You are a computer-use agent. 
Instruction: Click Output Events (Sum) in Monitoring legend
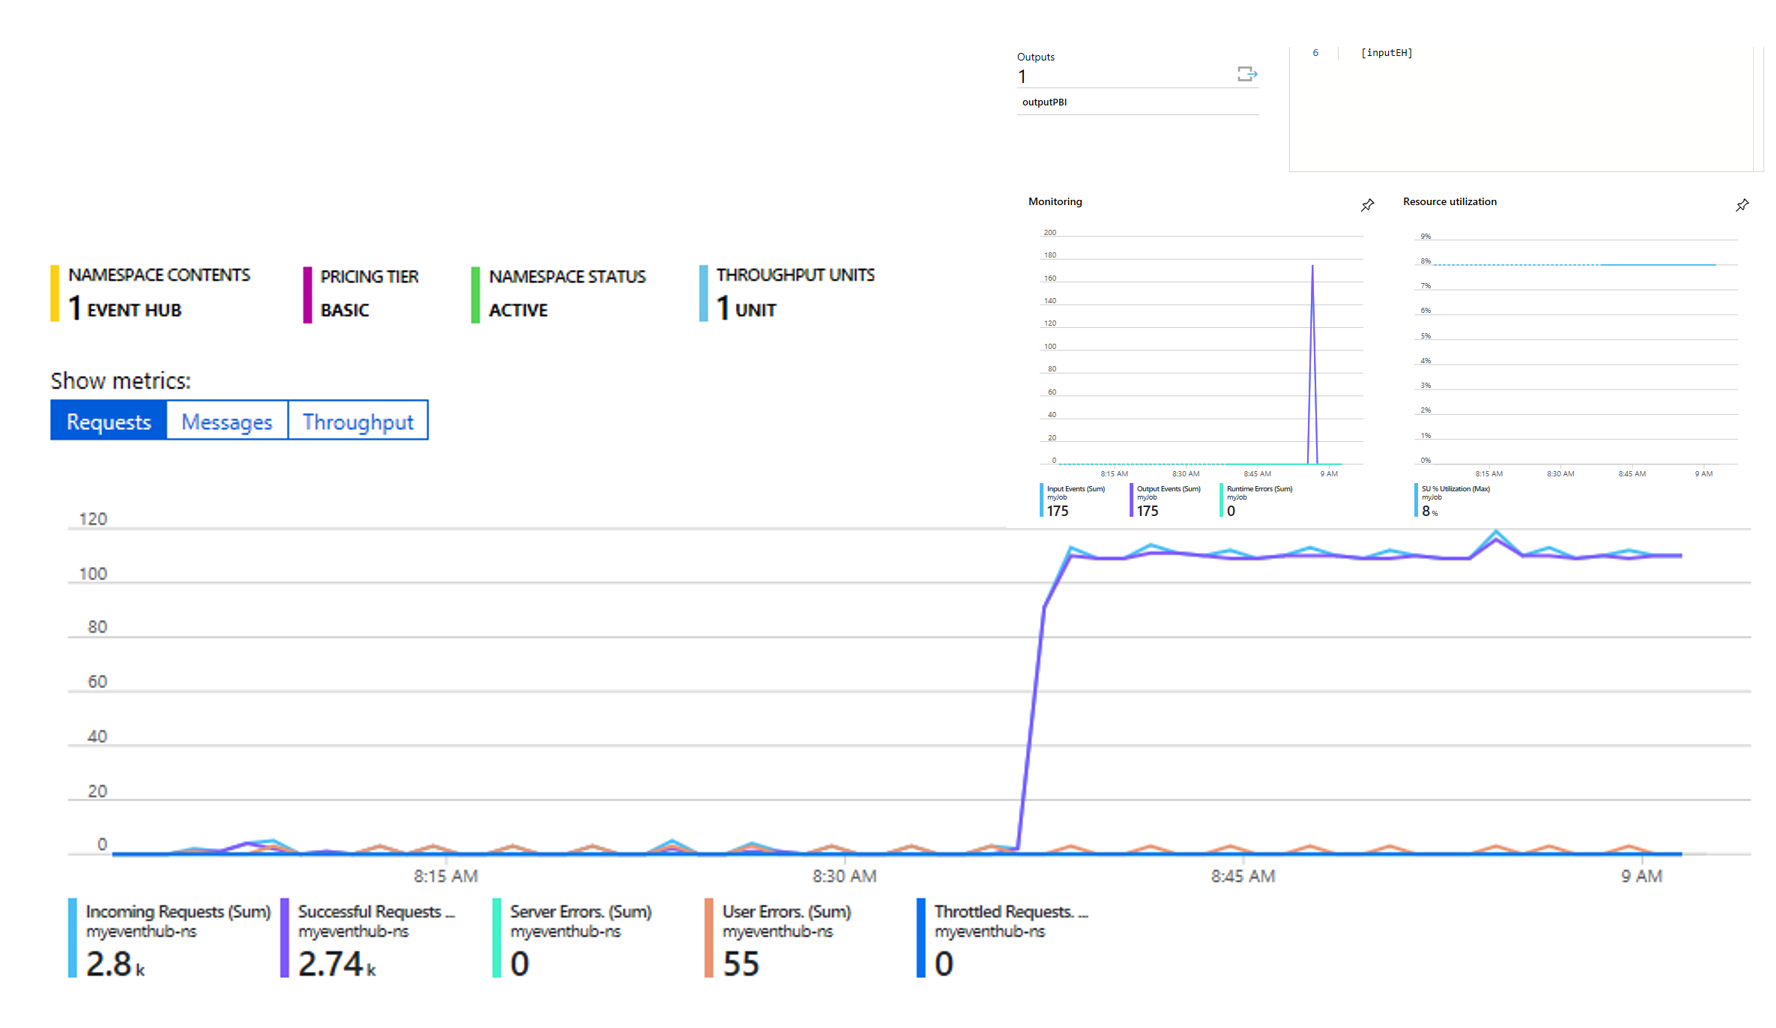(1167, 501)
